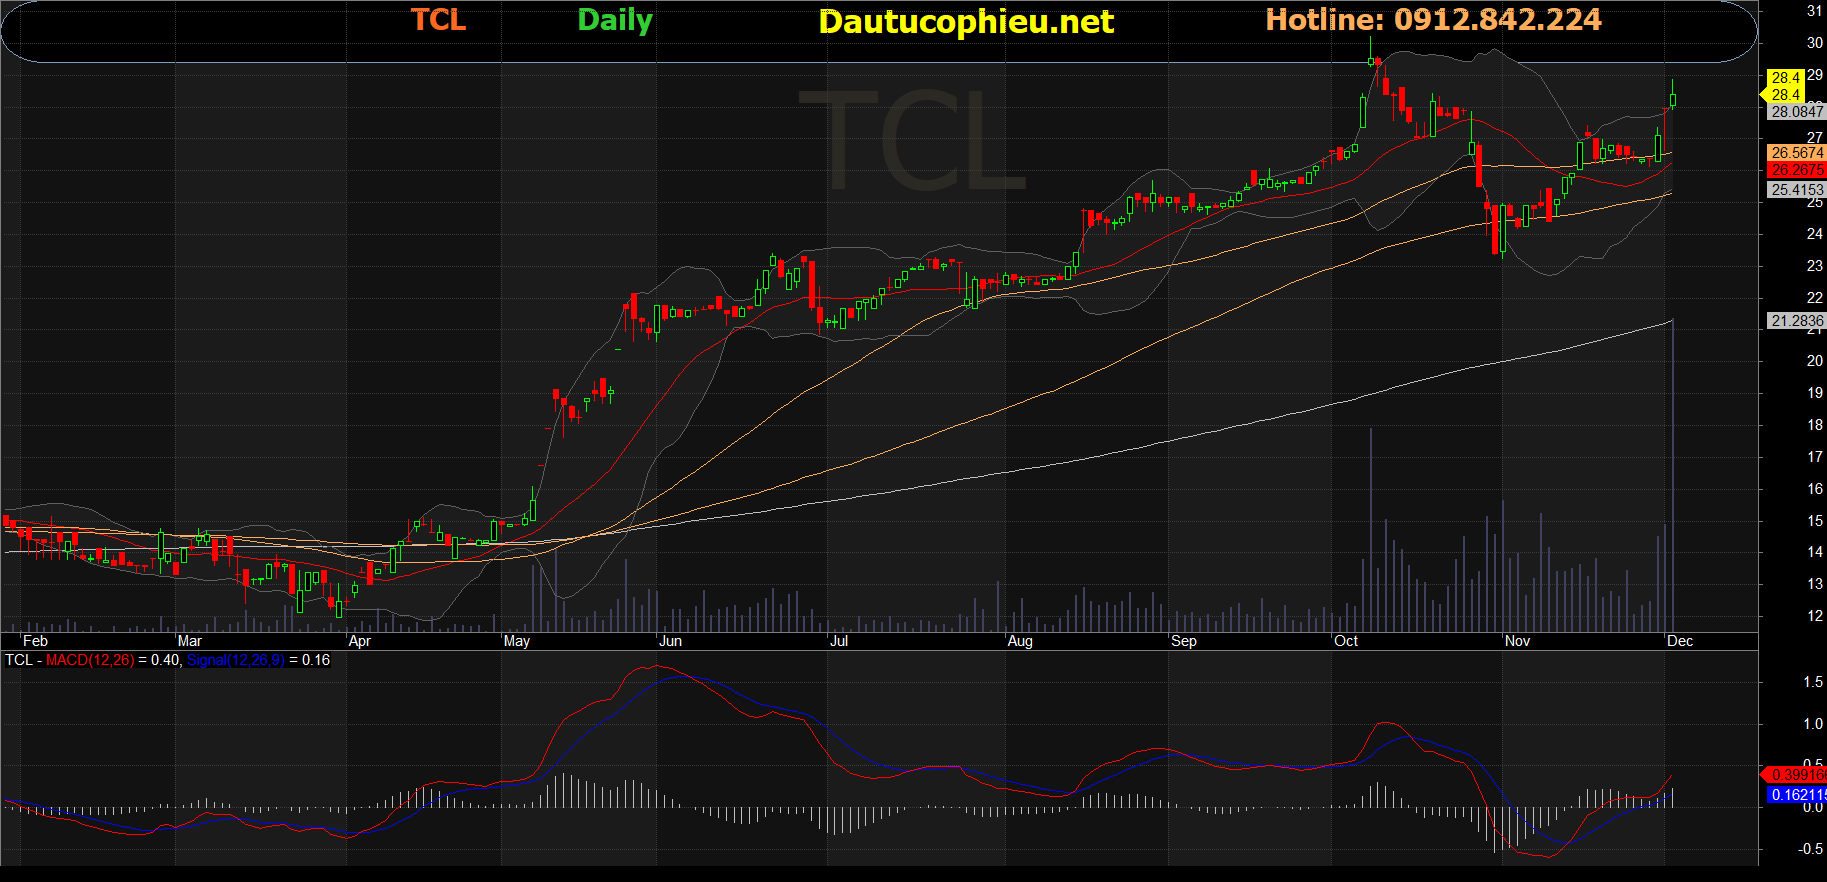Click the red 26.2675 price label
This screenshot has height=882, width=1827.
[x=1796, y=170]
